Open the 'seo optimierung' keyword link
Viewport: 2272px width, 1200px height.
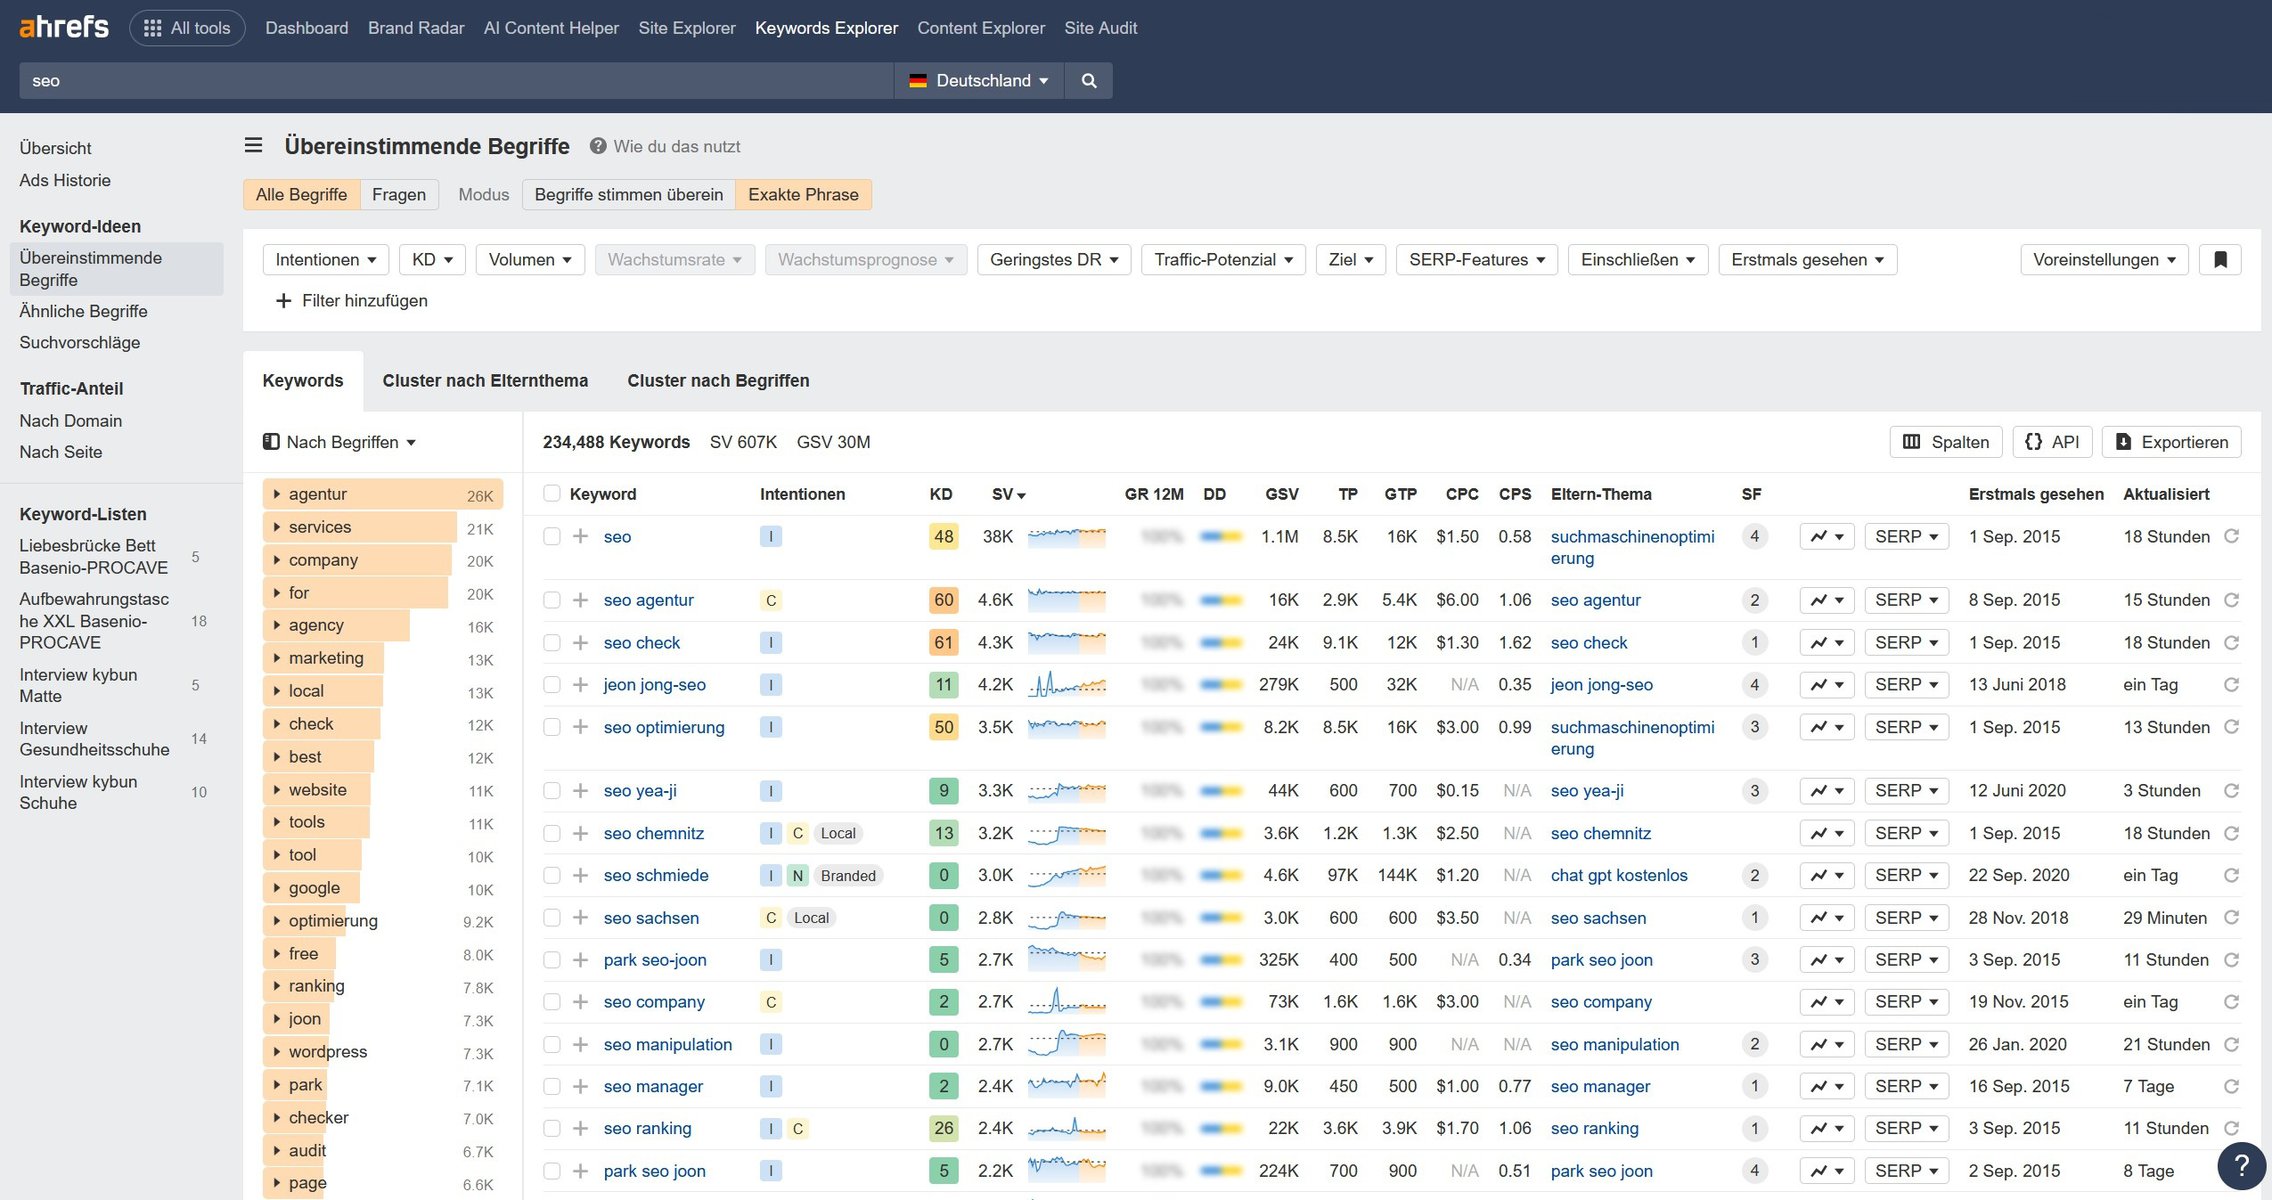click(x=664, y=728)
